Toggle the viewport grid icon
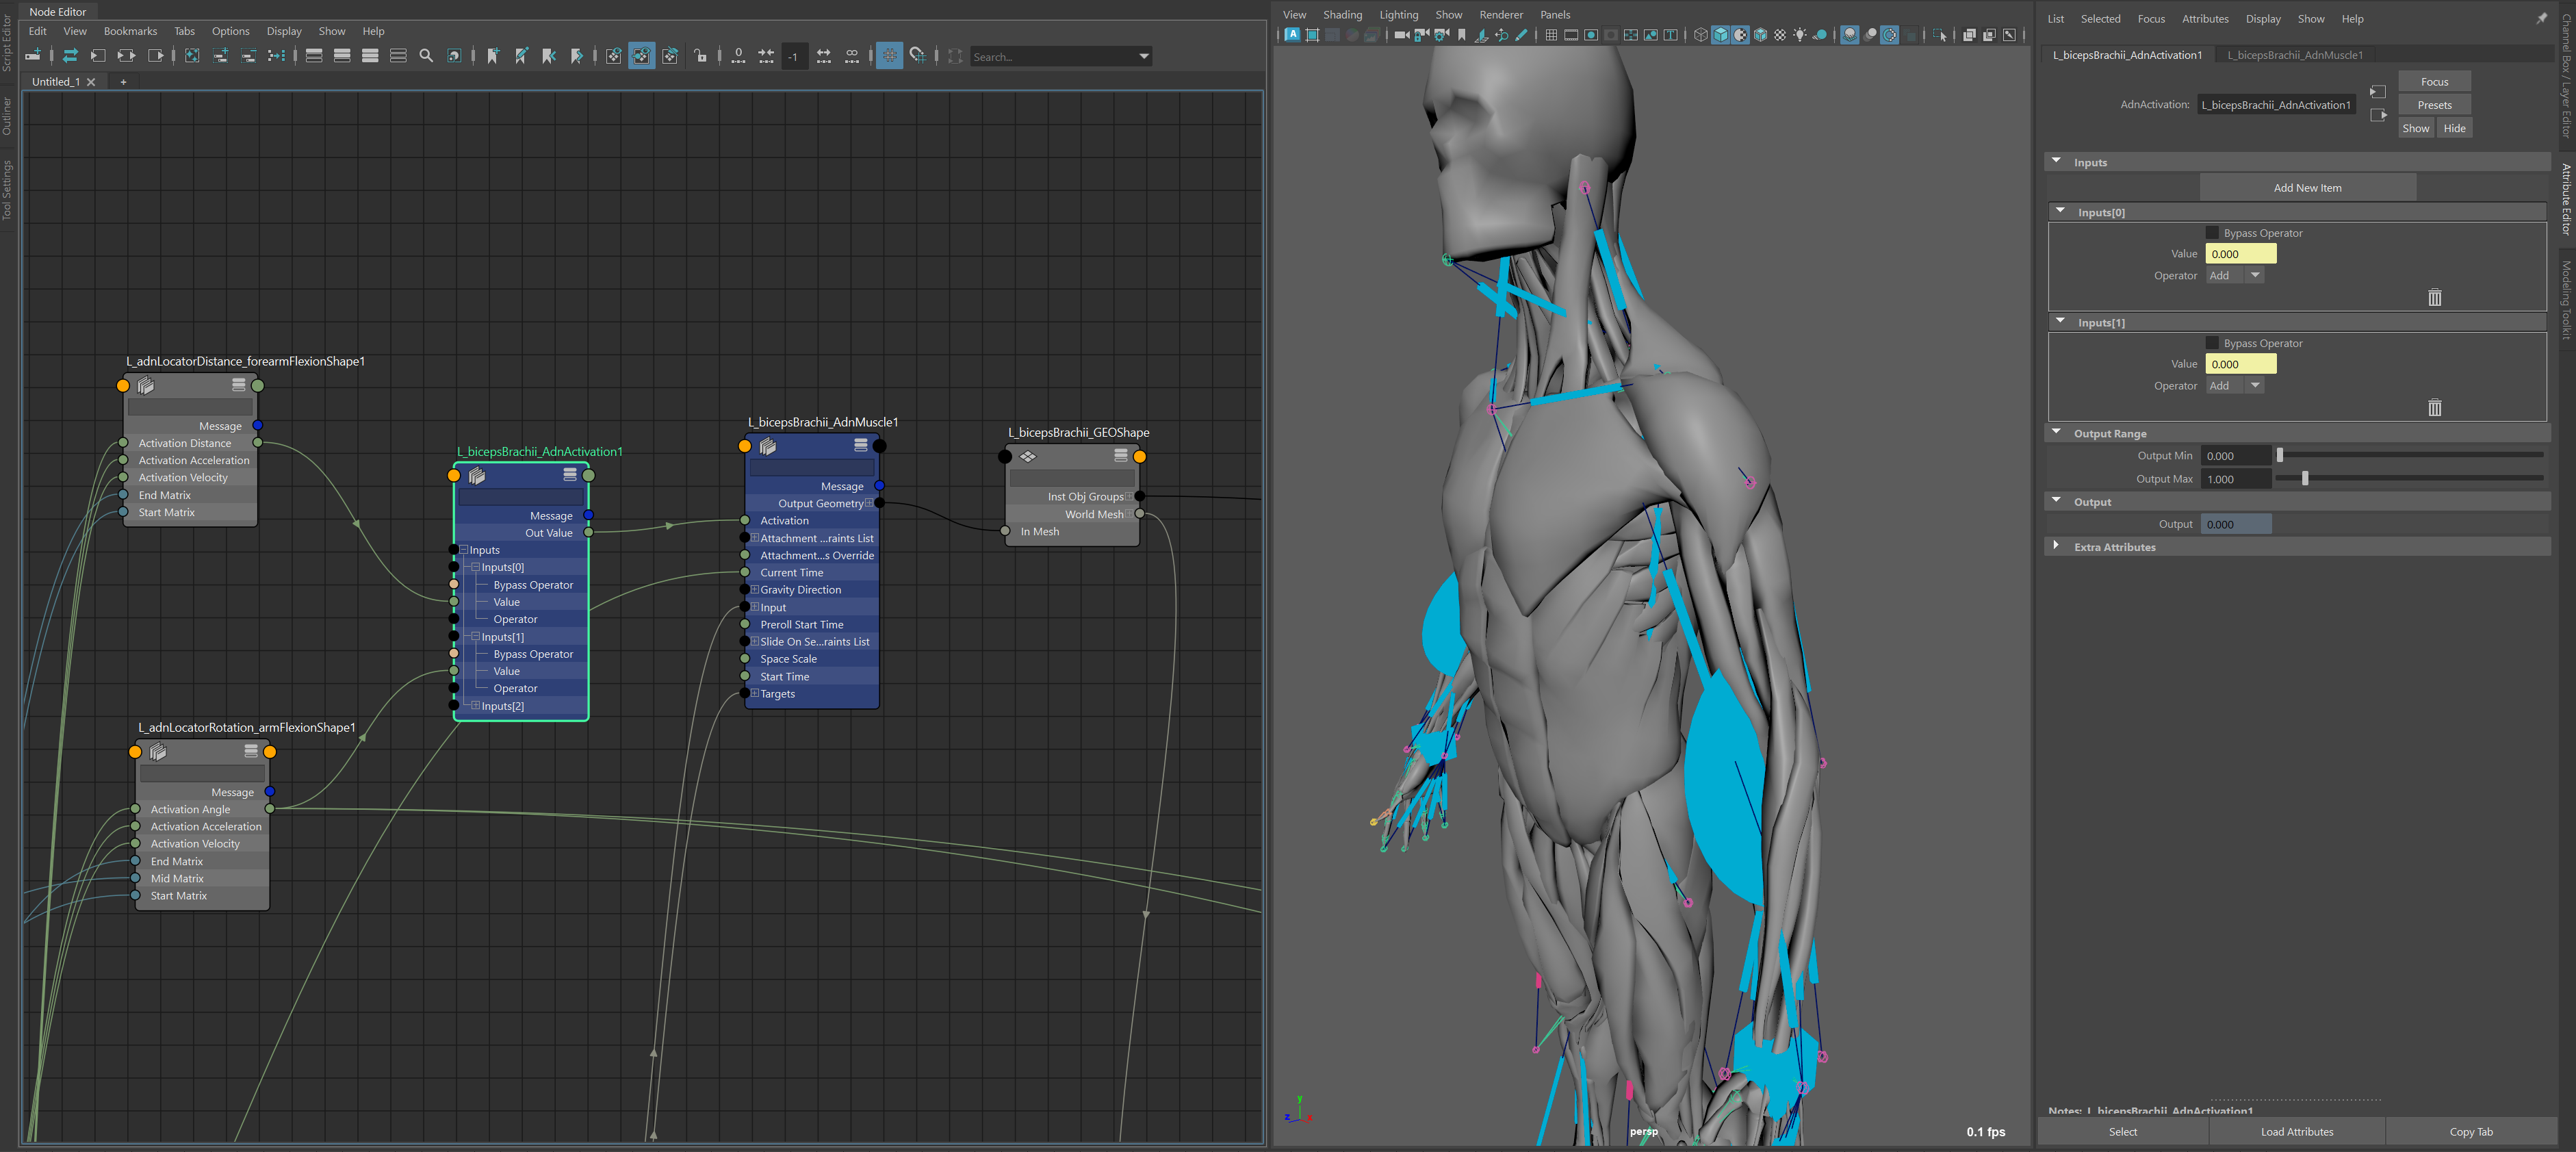The image size is (2576, 1152). coord(1551,35)
